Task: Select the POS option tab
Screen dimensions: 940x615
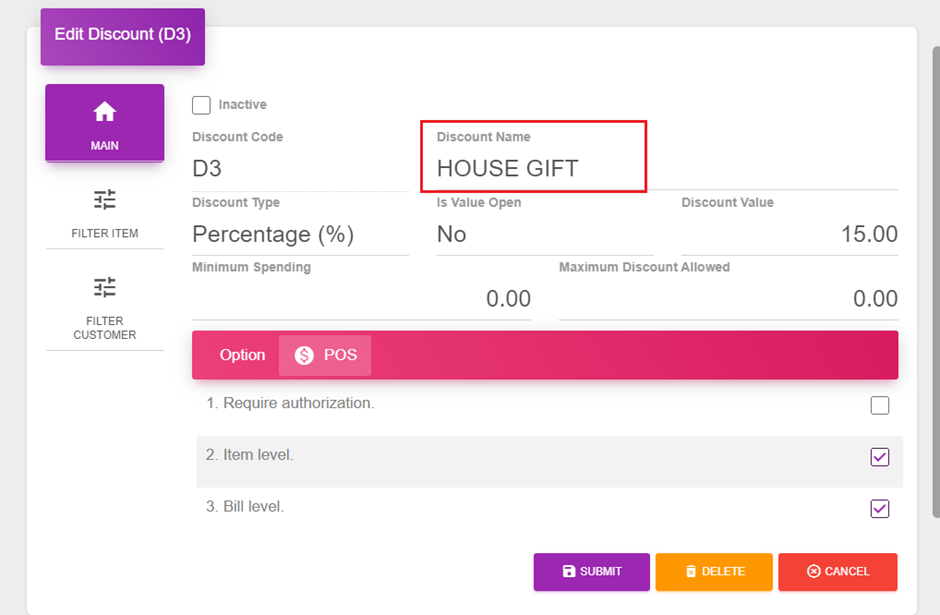Action: pyautogui.click(x=325, y=355)
